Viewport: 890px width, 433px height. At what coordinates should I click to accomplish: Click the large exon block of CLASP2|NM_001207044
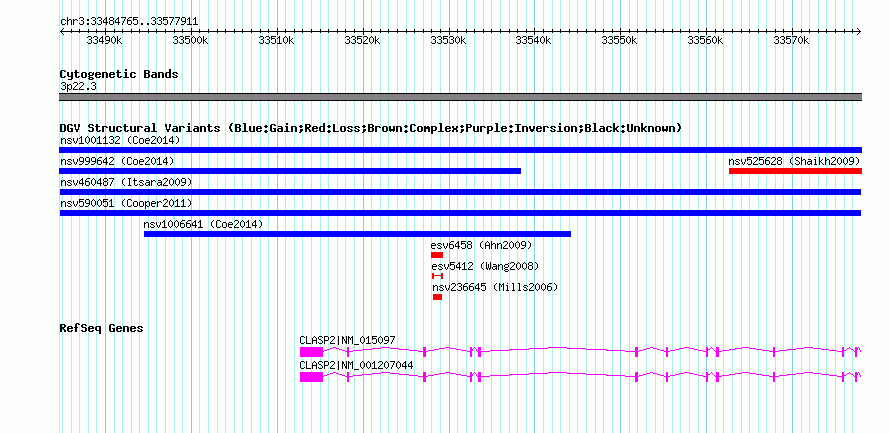311,377
